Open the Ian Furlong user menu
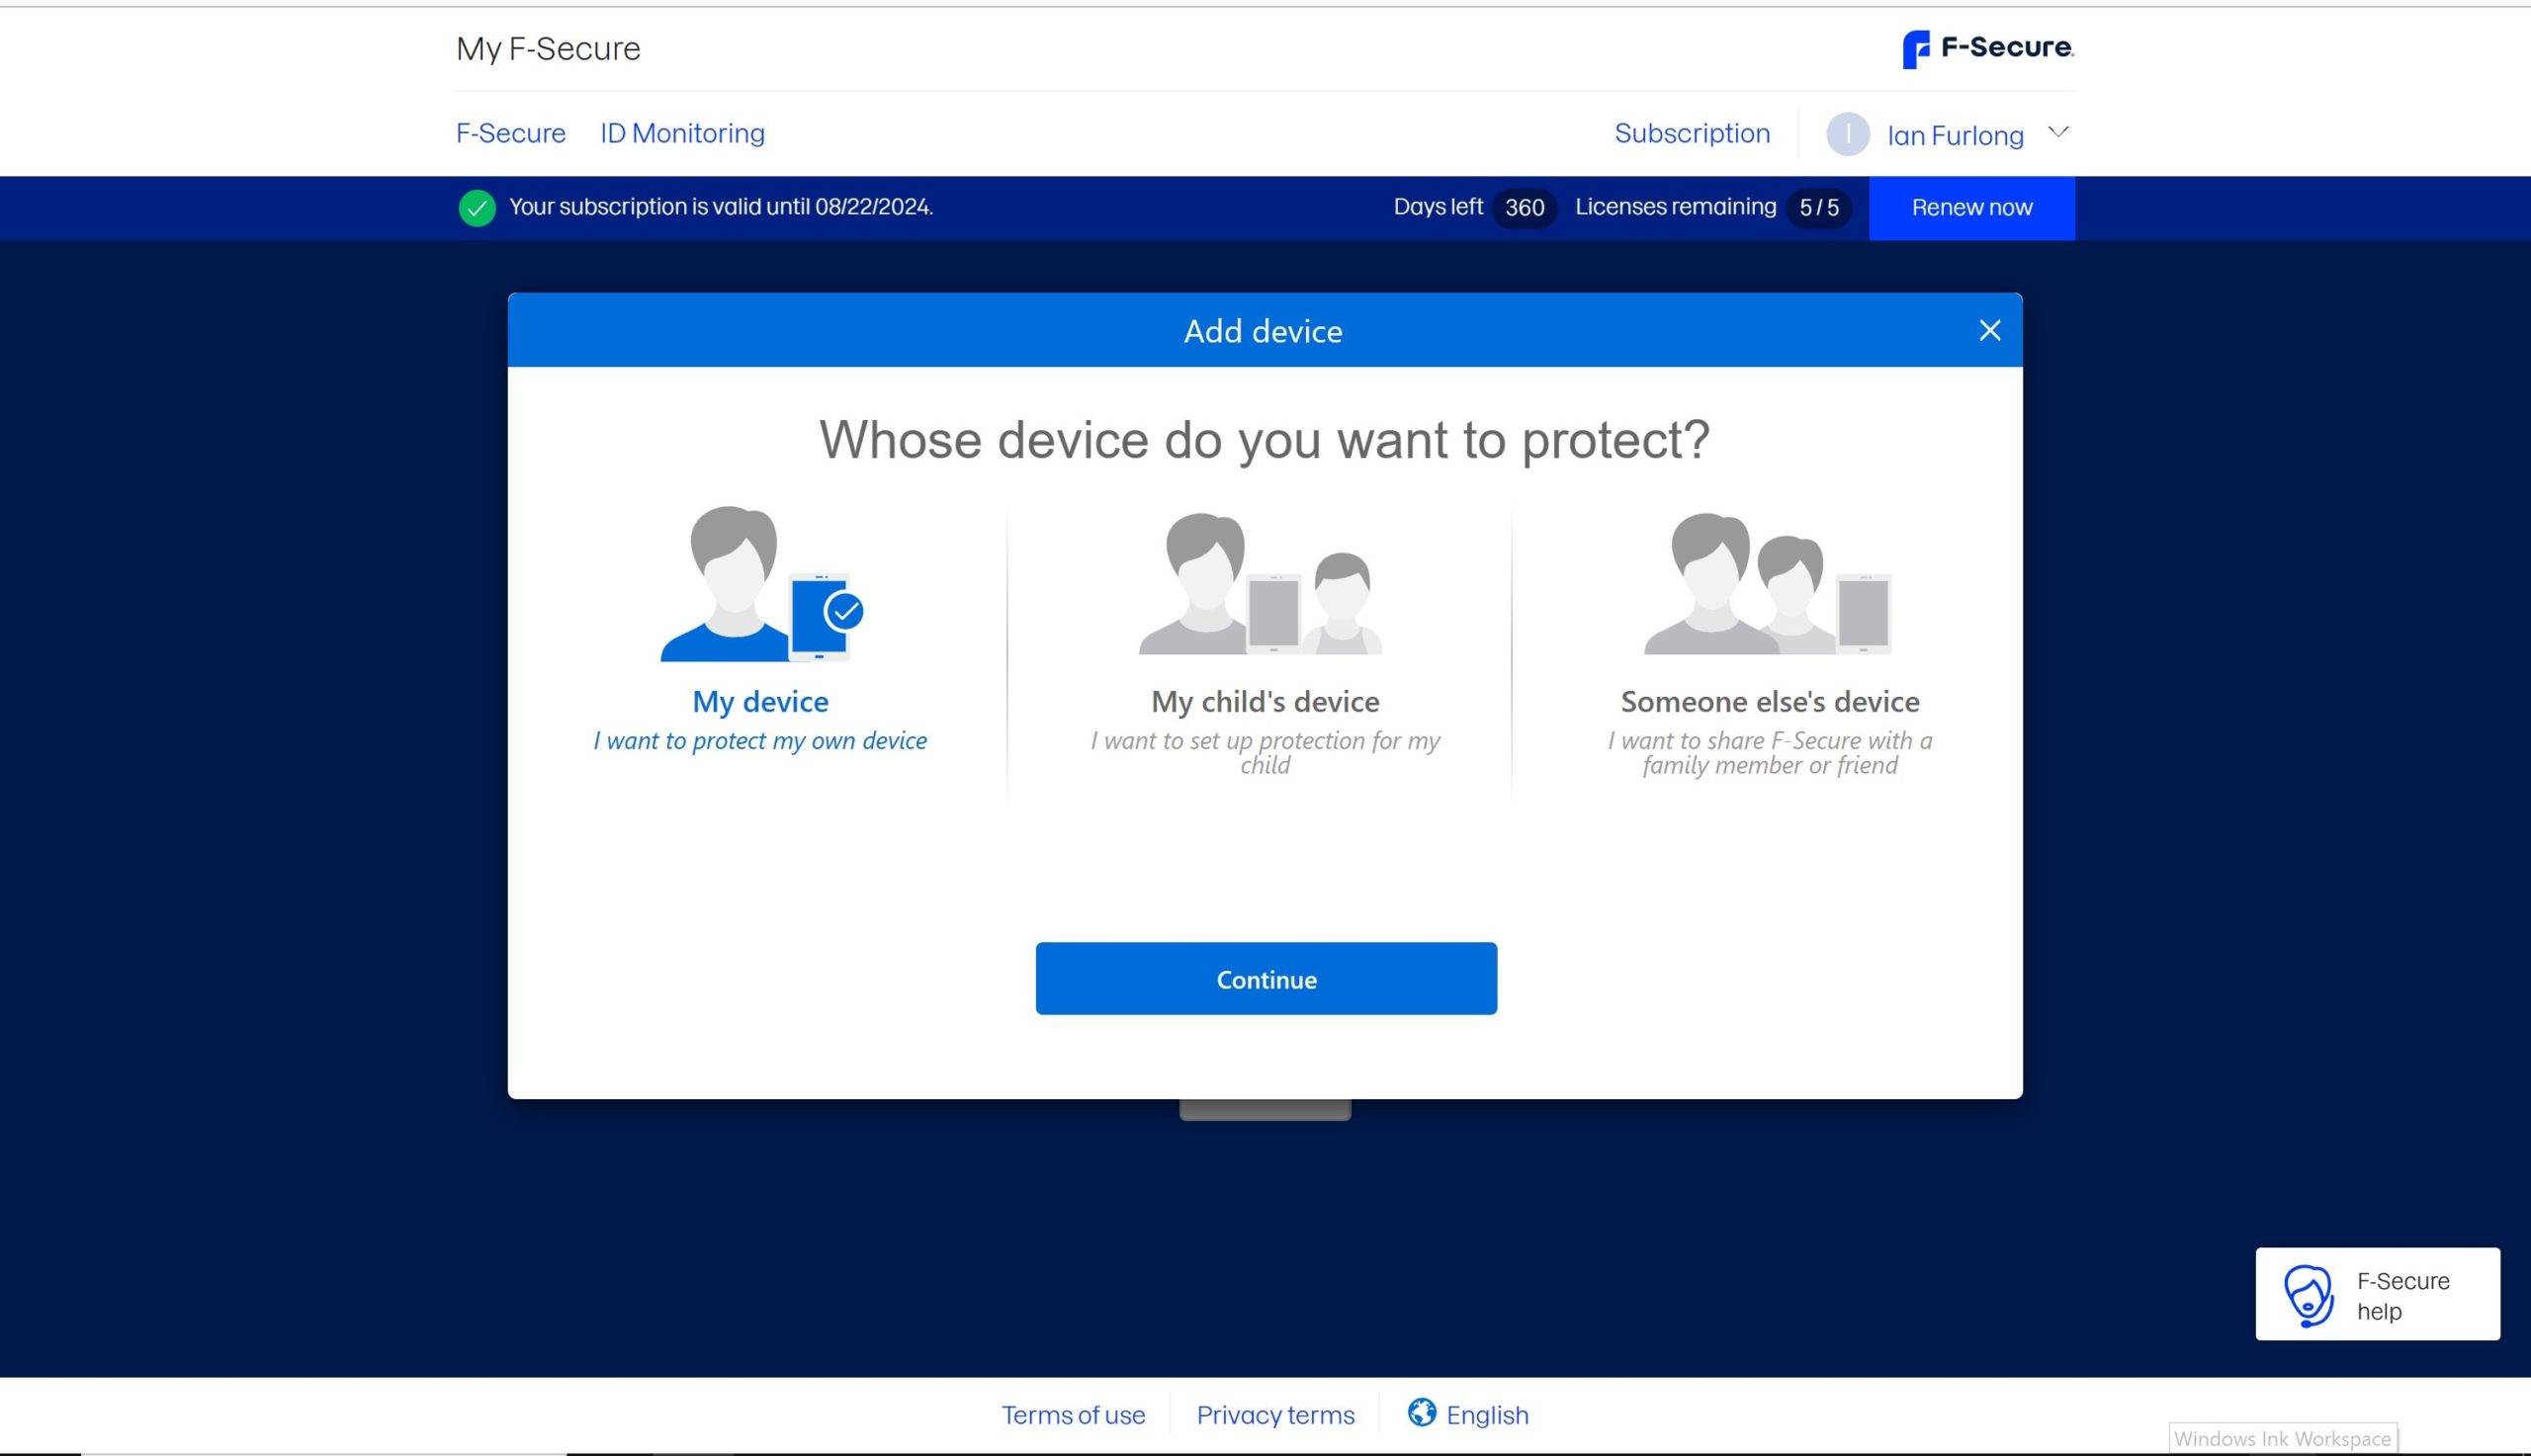Image resolution: width=2531 pixels, height=1456 pixels. click(x=1954, y=136)
